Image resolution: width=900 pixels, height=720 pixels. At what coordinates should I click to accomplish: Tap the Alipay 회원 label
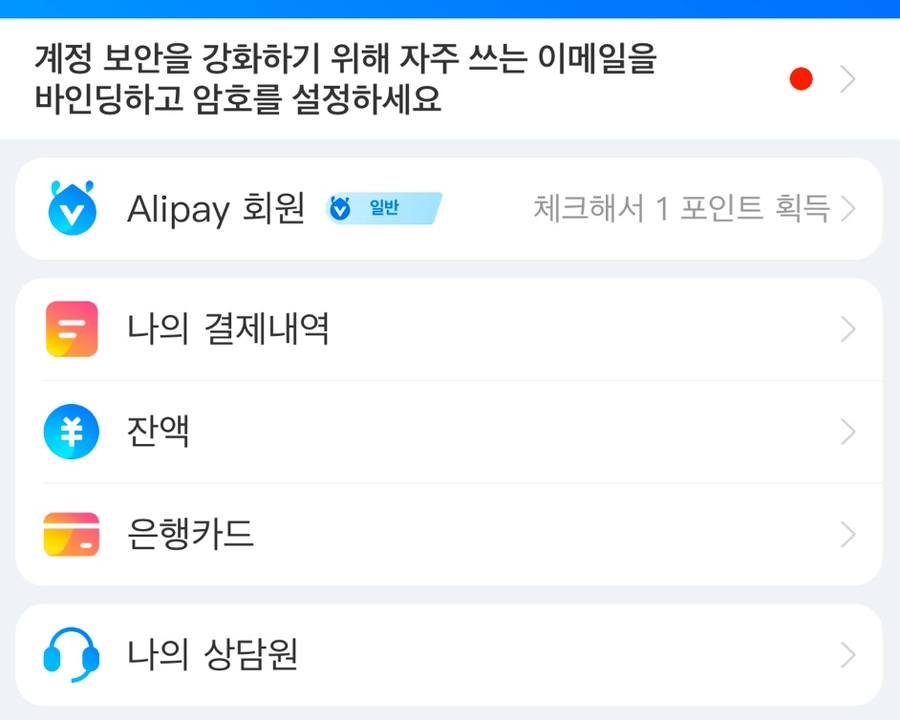[x=216, y=209]
